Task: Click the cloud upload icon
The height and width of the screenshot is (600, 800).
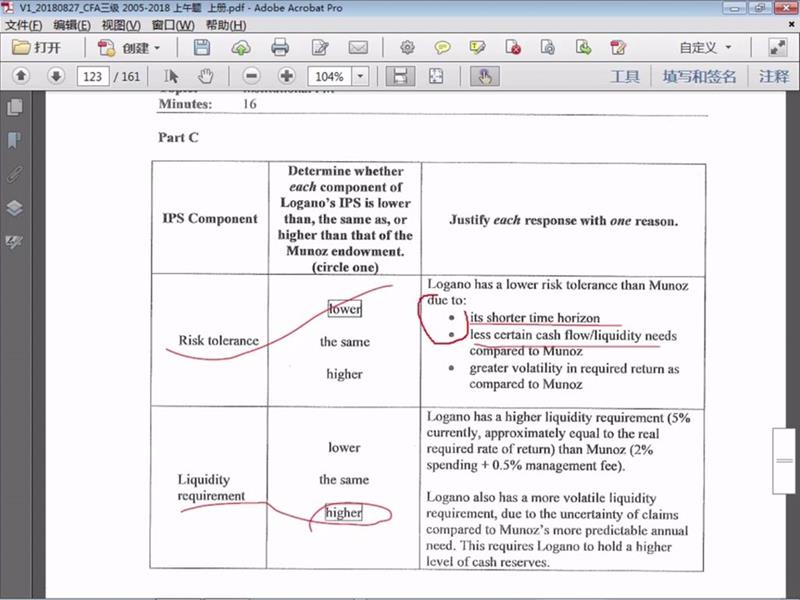Action: pos(241,48)
